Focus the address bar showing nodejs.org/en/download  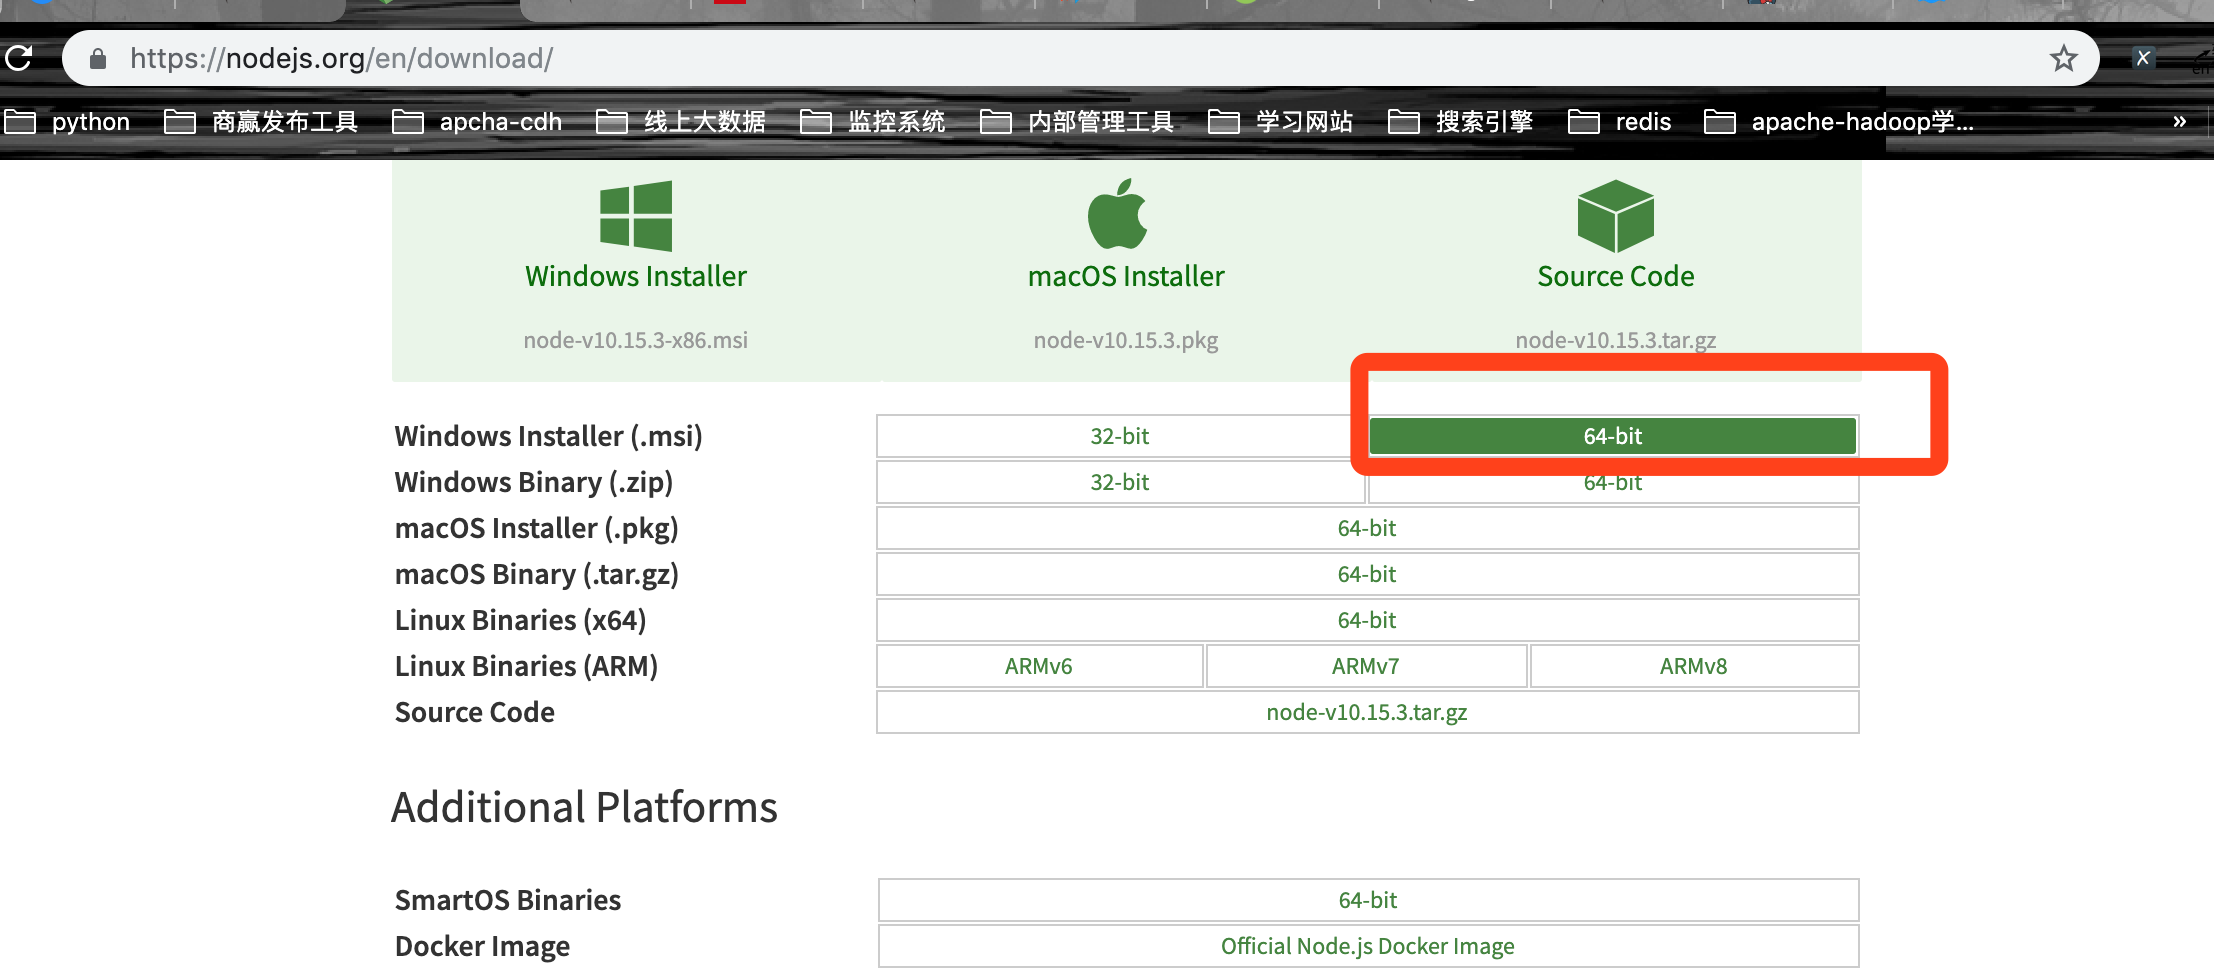click(1080, 58)
